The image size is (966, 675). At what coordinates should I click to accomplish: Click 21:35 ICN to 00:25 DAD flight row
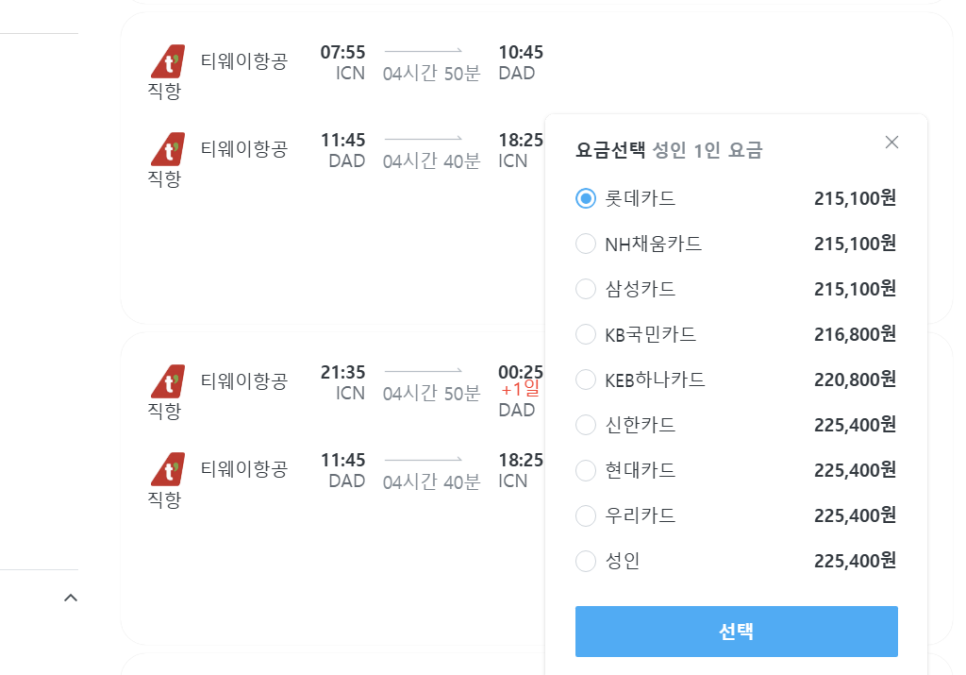click(x=345, y=391)
